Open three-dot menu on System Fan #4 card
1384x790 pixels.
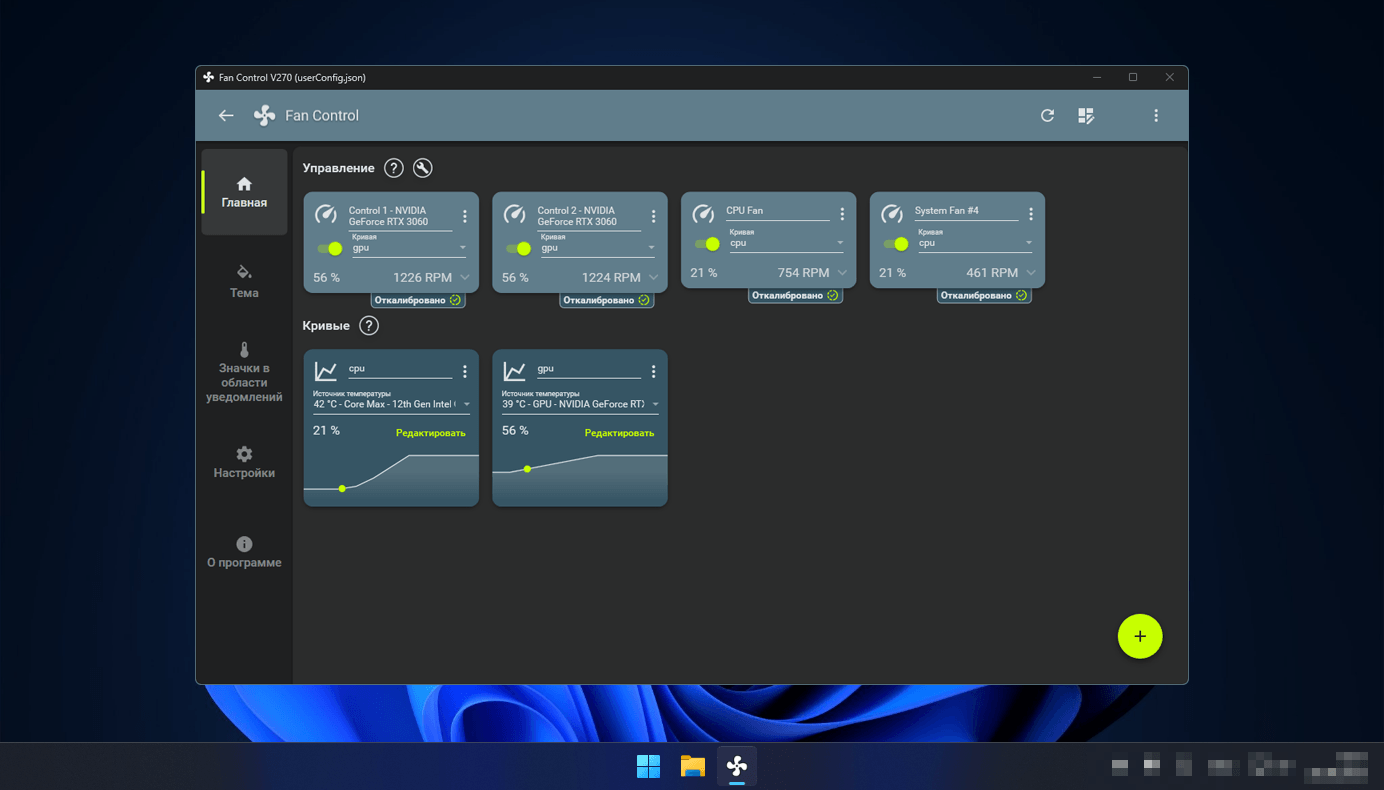(x=1031, y=214)
